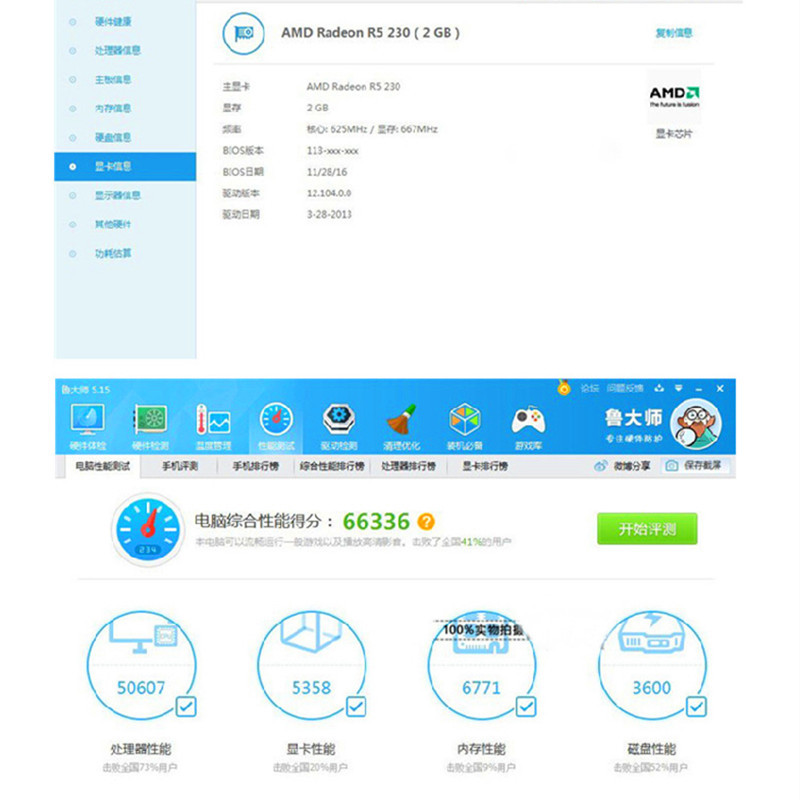
Task: Click the disk performance circle showing 3600
Action: 652,665
